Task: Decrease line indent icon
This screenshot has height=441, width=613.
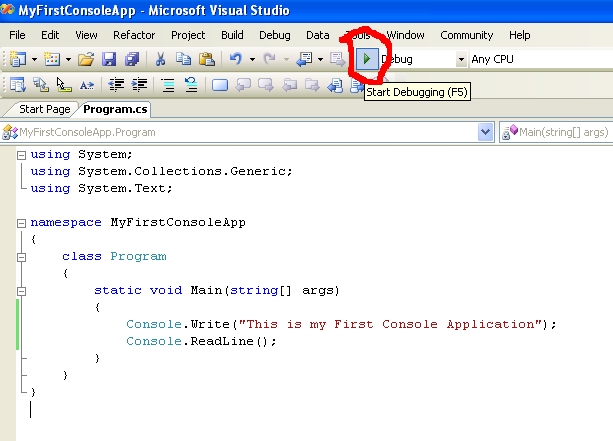Action: tap(116, 84)
